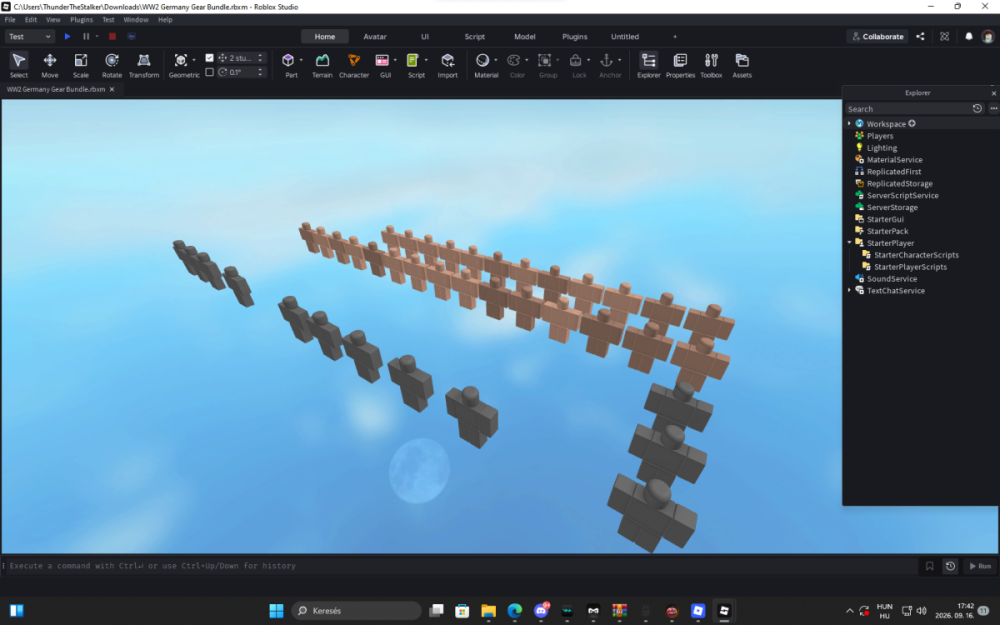Stop the test with the red Stop button
This screenshot has width=1000, height=625.
tap(112, 36)
